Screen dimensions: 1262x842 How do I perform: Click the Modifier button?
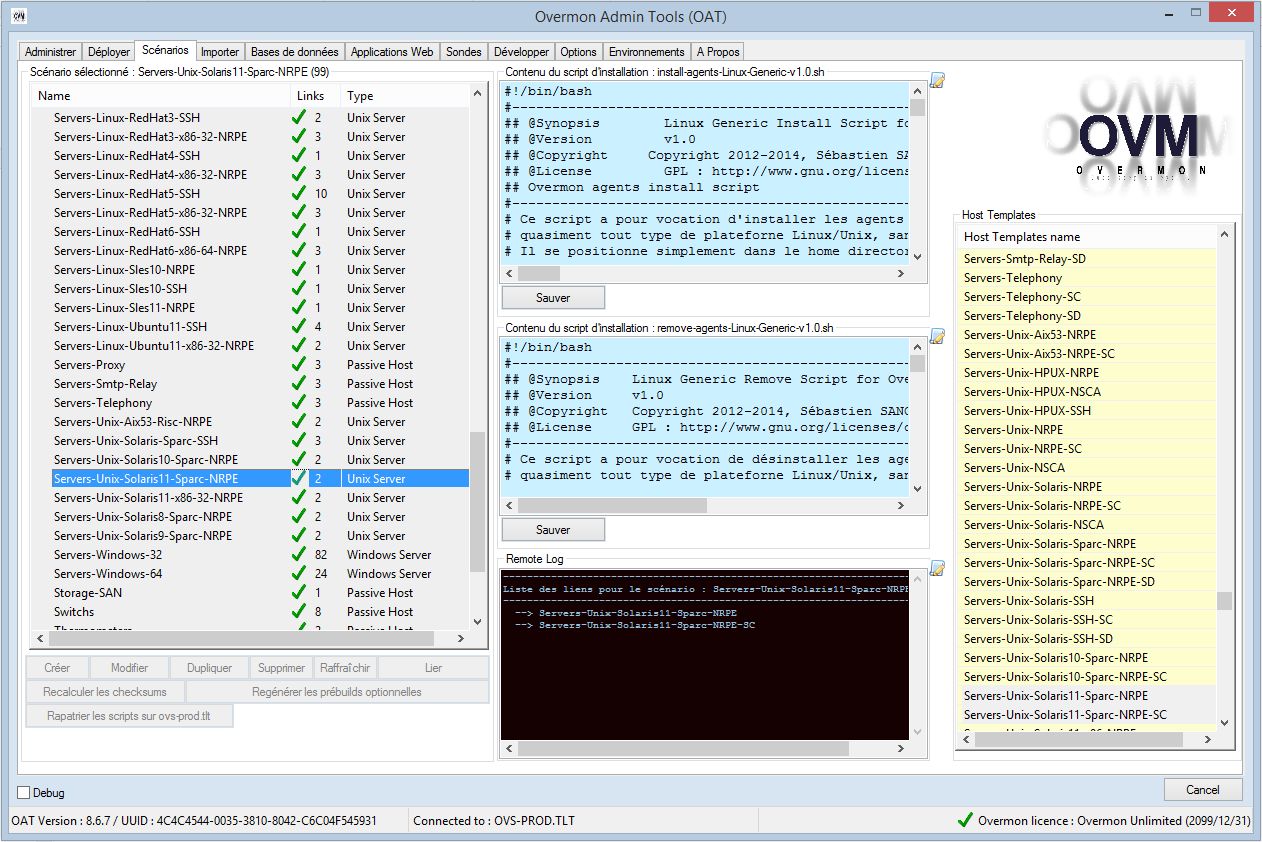pos(129,668)
